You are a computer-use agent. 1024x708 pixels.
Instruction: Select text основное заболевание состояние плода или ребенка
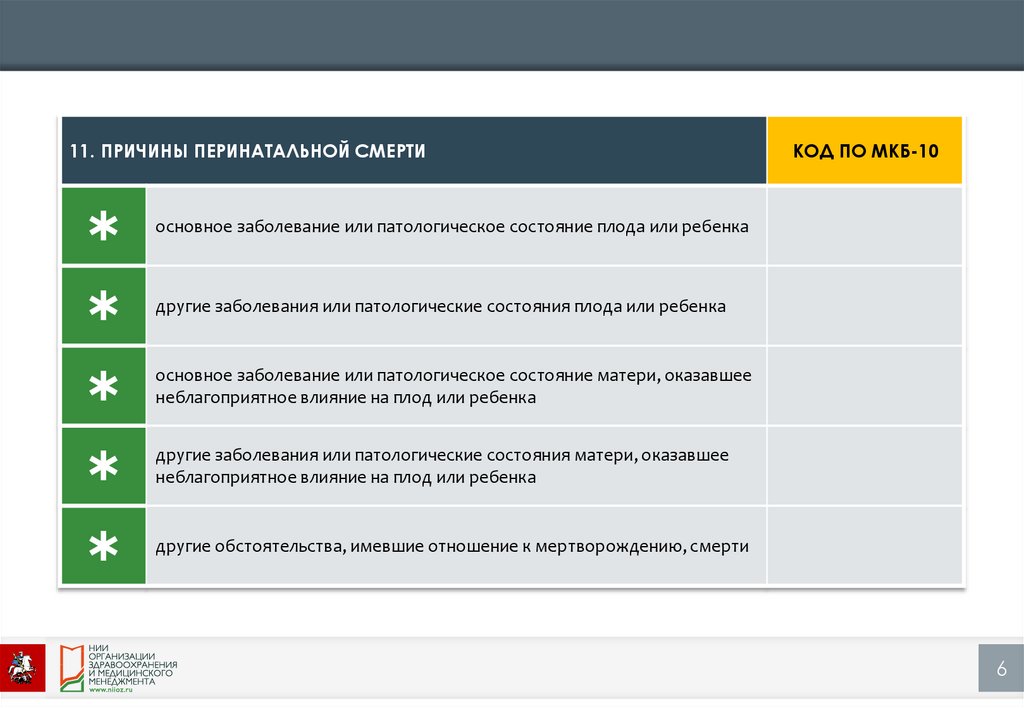tap(451, 227)
